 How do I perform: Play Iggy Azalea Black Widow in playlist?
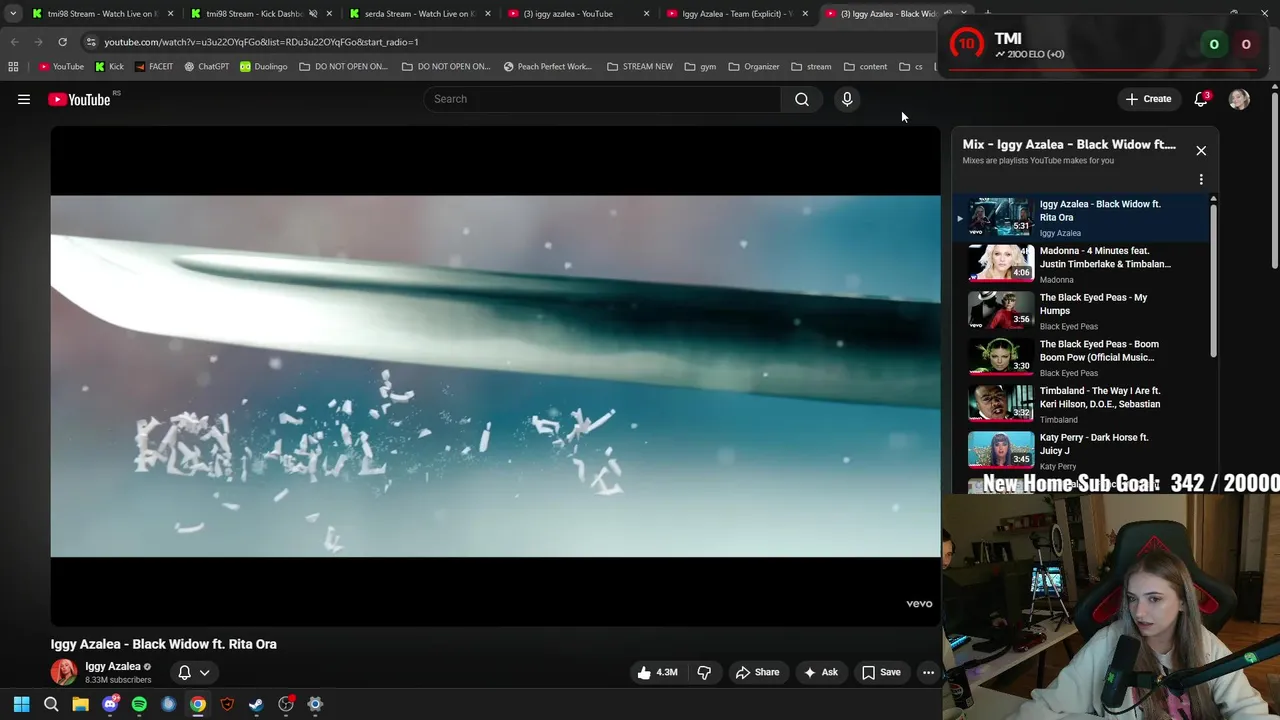pos(1083,218)
